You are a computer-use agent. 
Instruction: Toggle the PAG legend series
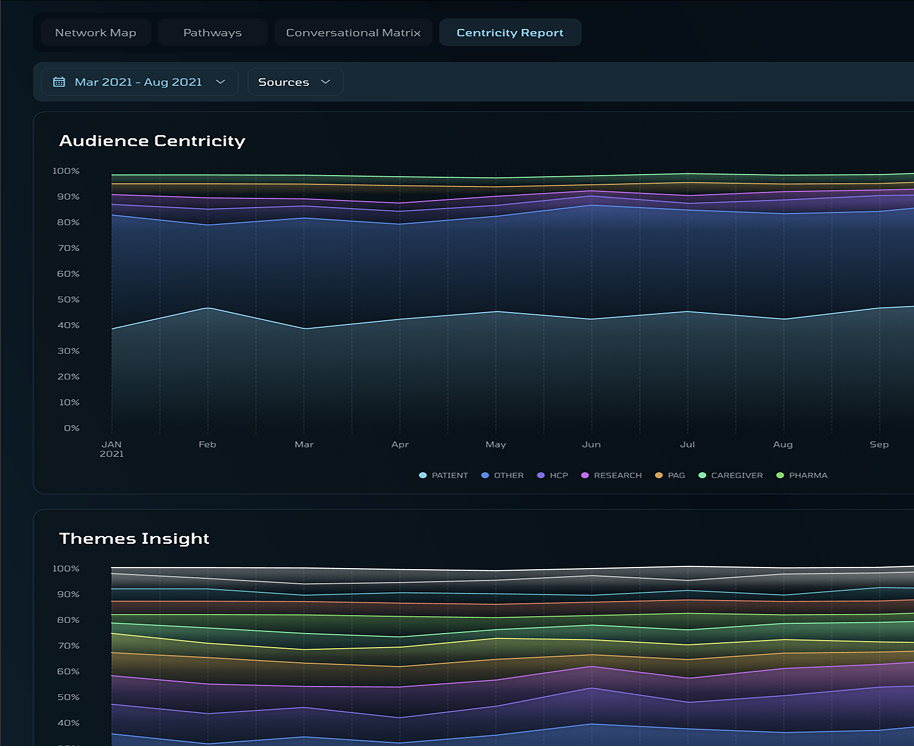click(670, 476)
